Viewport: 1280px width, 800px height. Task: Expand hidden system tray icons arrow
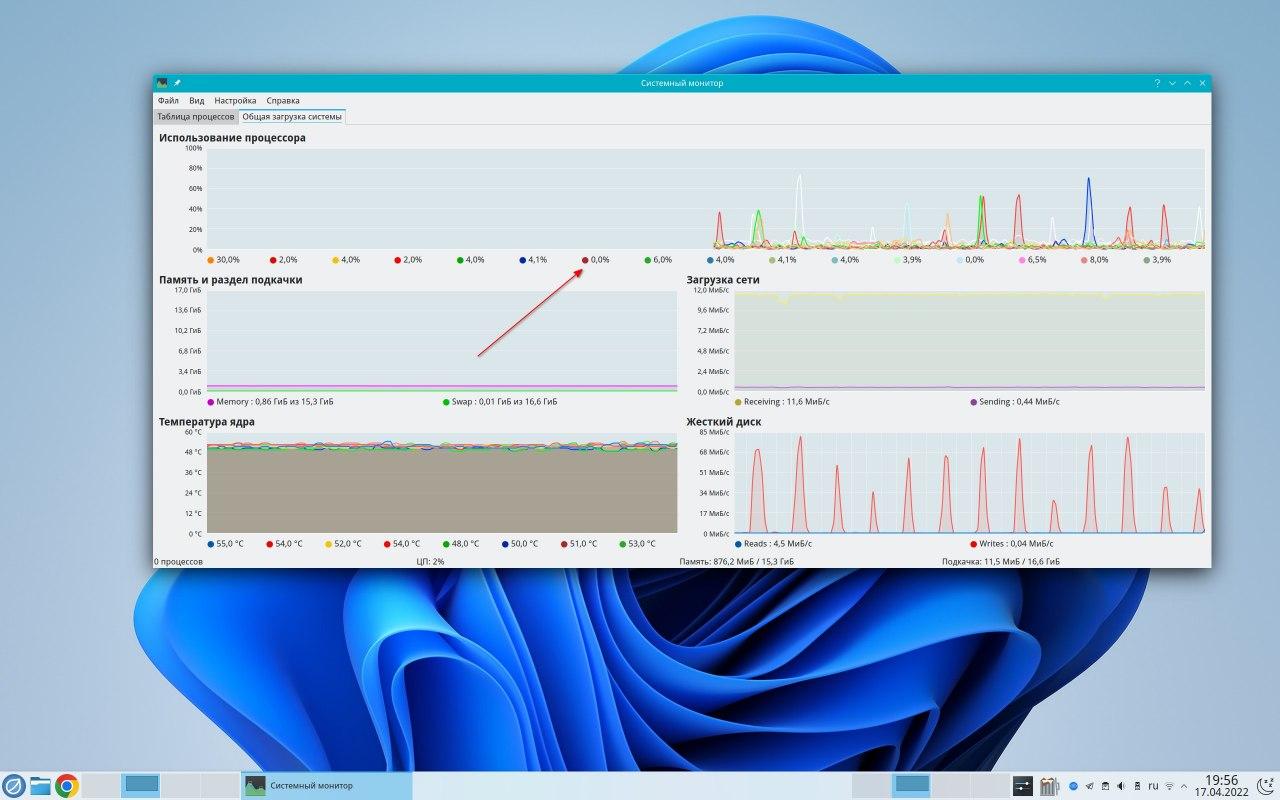click(x=1186, y=786)
